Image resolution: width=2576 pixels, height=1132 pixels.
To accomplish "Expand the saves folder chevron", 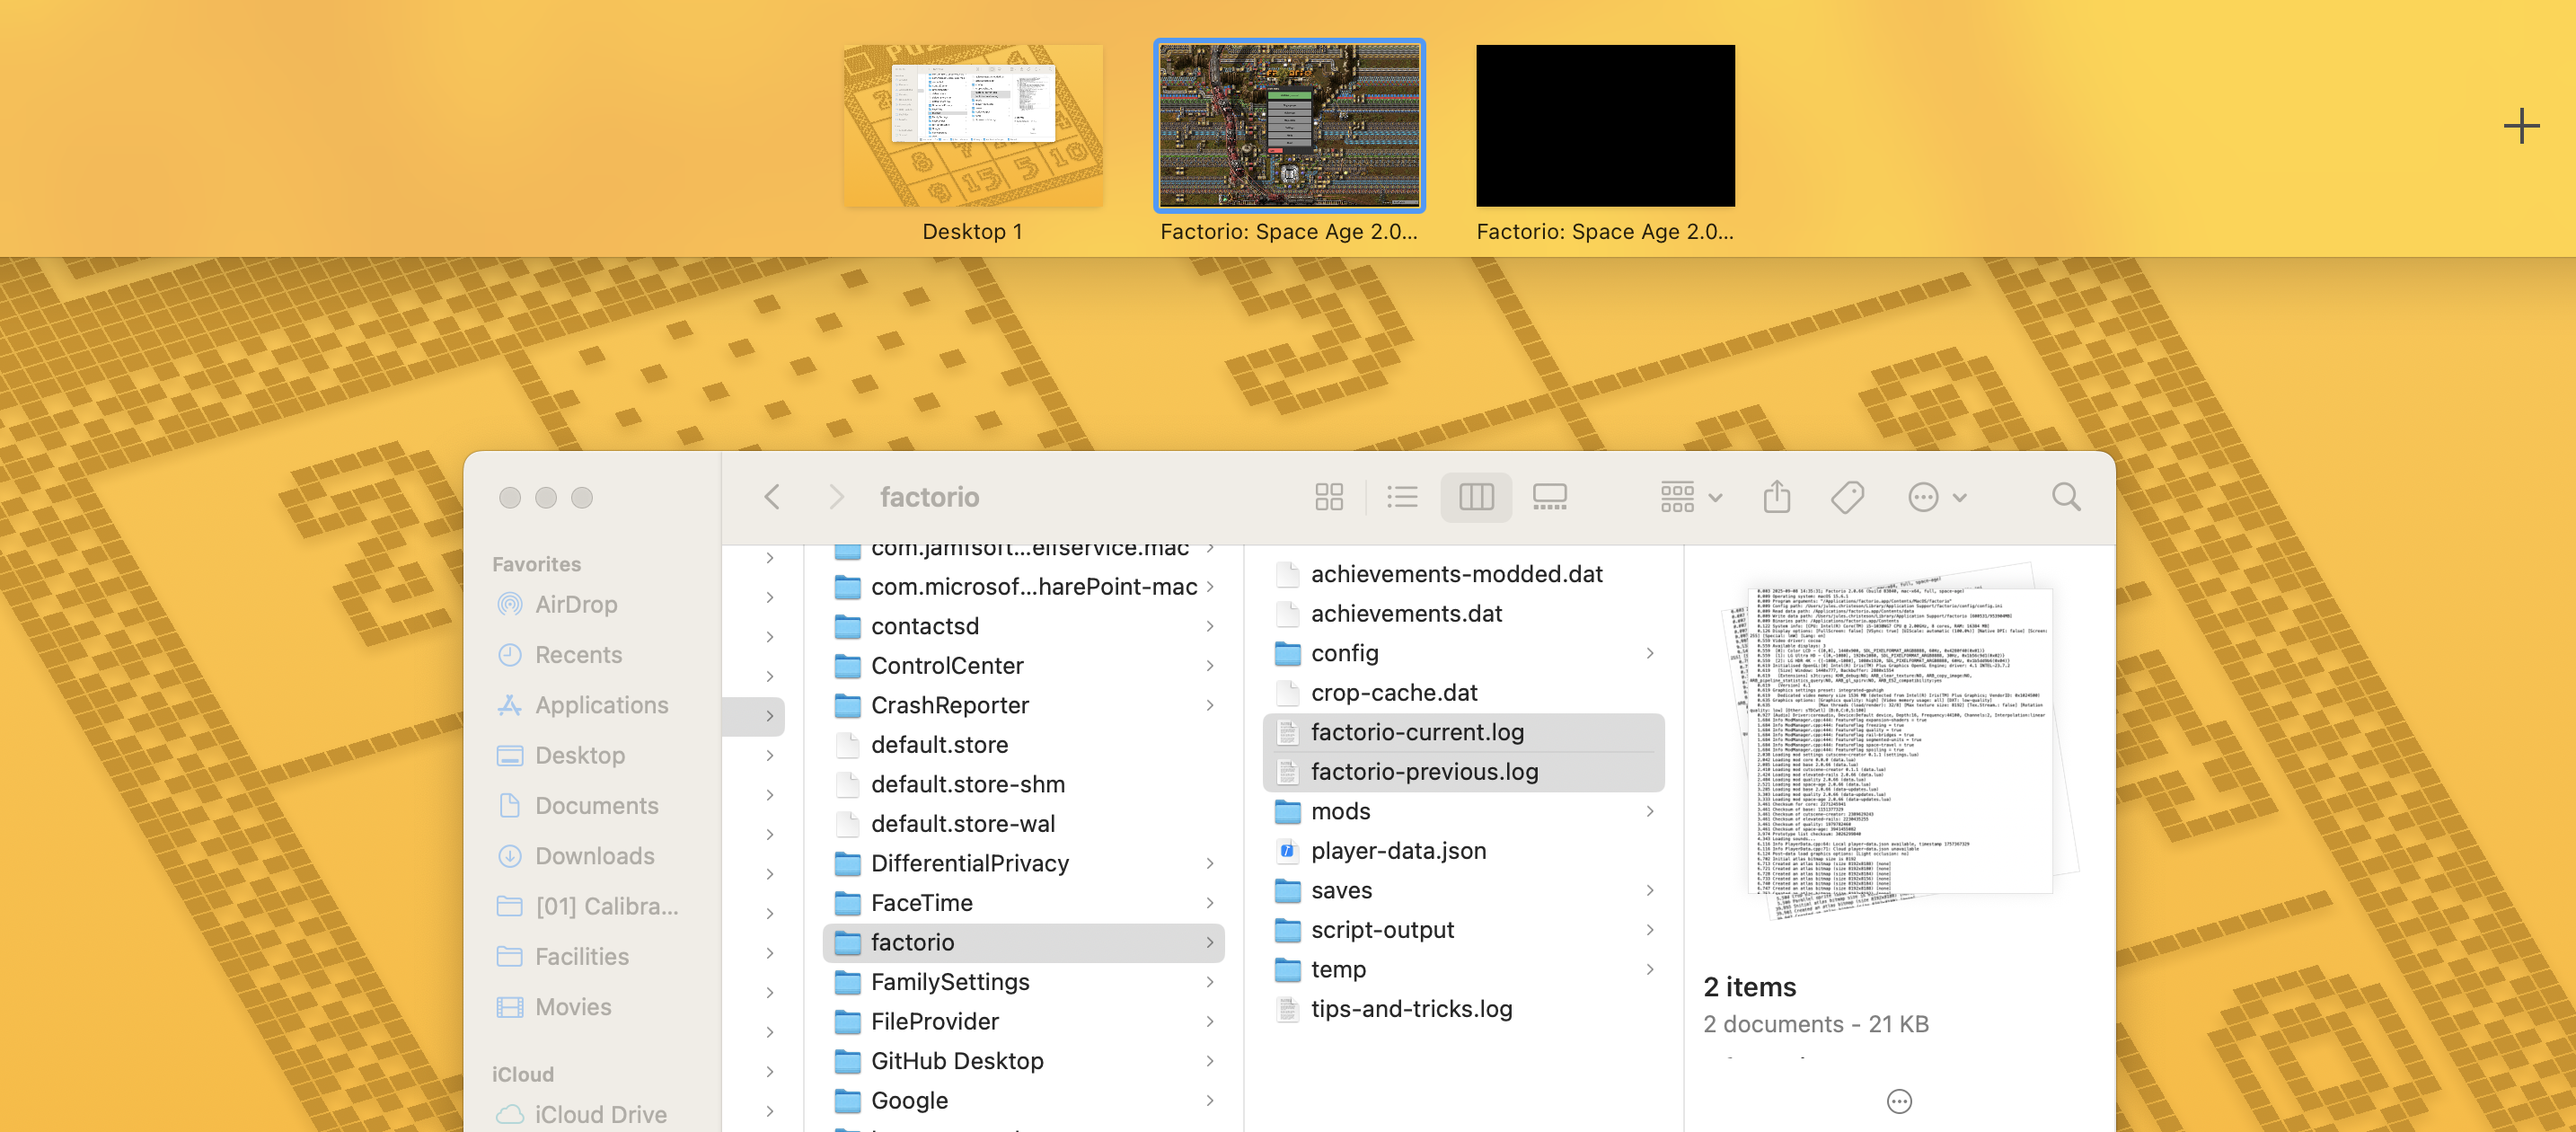I will [1649, 889].
